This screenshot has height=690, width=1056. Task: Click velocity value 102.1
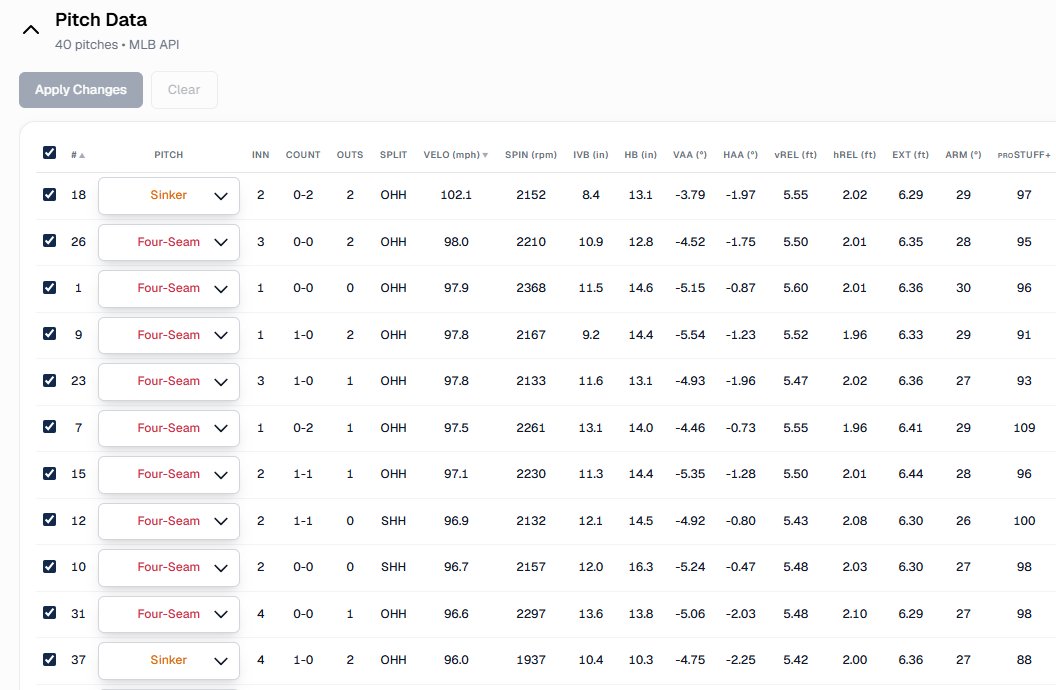click(x=456, y=195)
